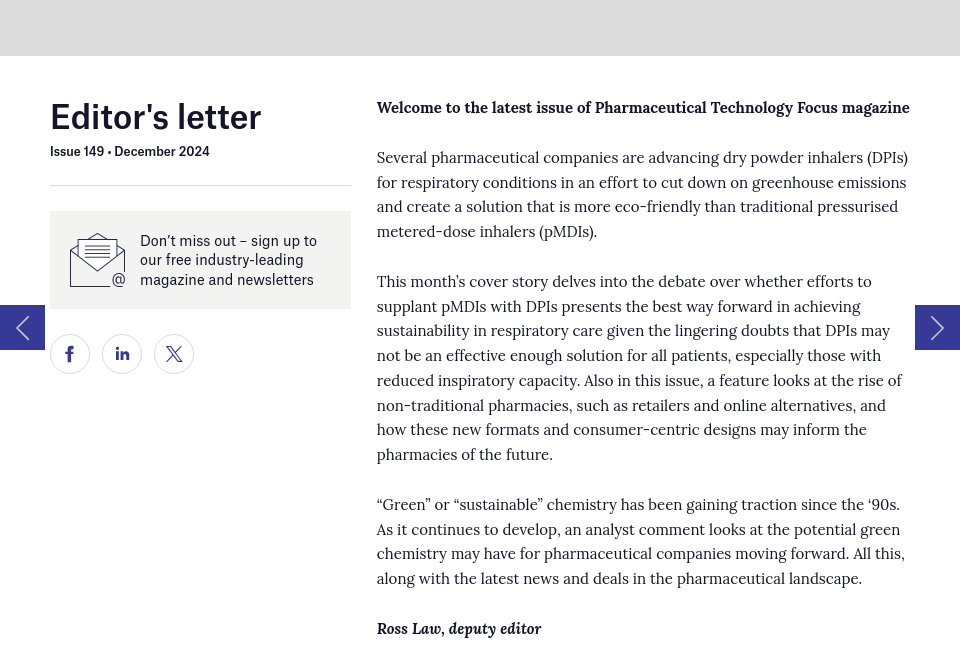Select the 'Editor's letter' heading
This screenshot has width=960, height=655.
155,117
